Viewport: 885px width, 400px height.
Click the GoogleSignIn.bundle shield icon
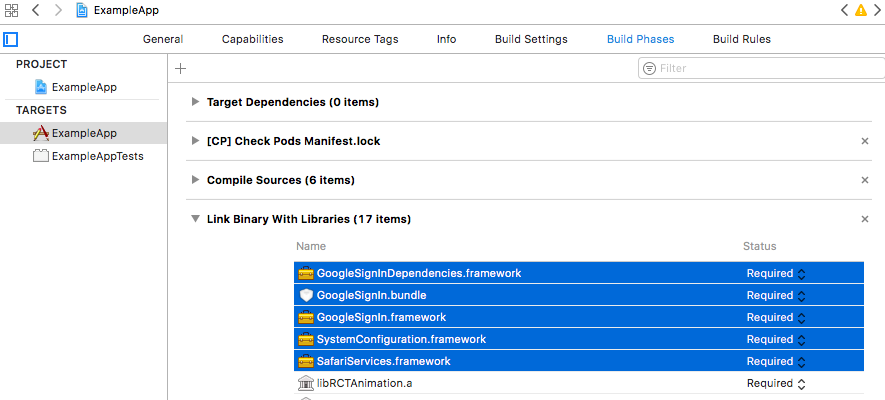click(x=306, y=295)
